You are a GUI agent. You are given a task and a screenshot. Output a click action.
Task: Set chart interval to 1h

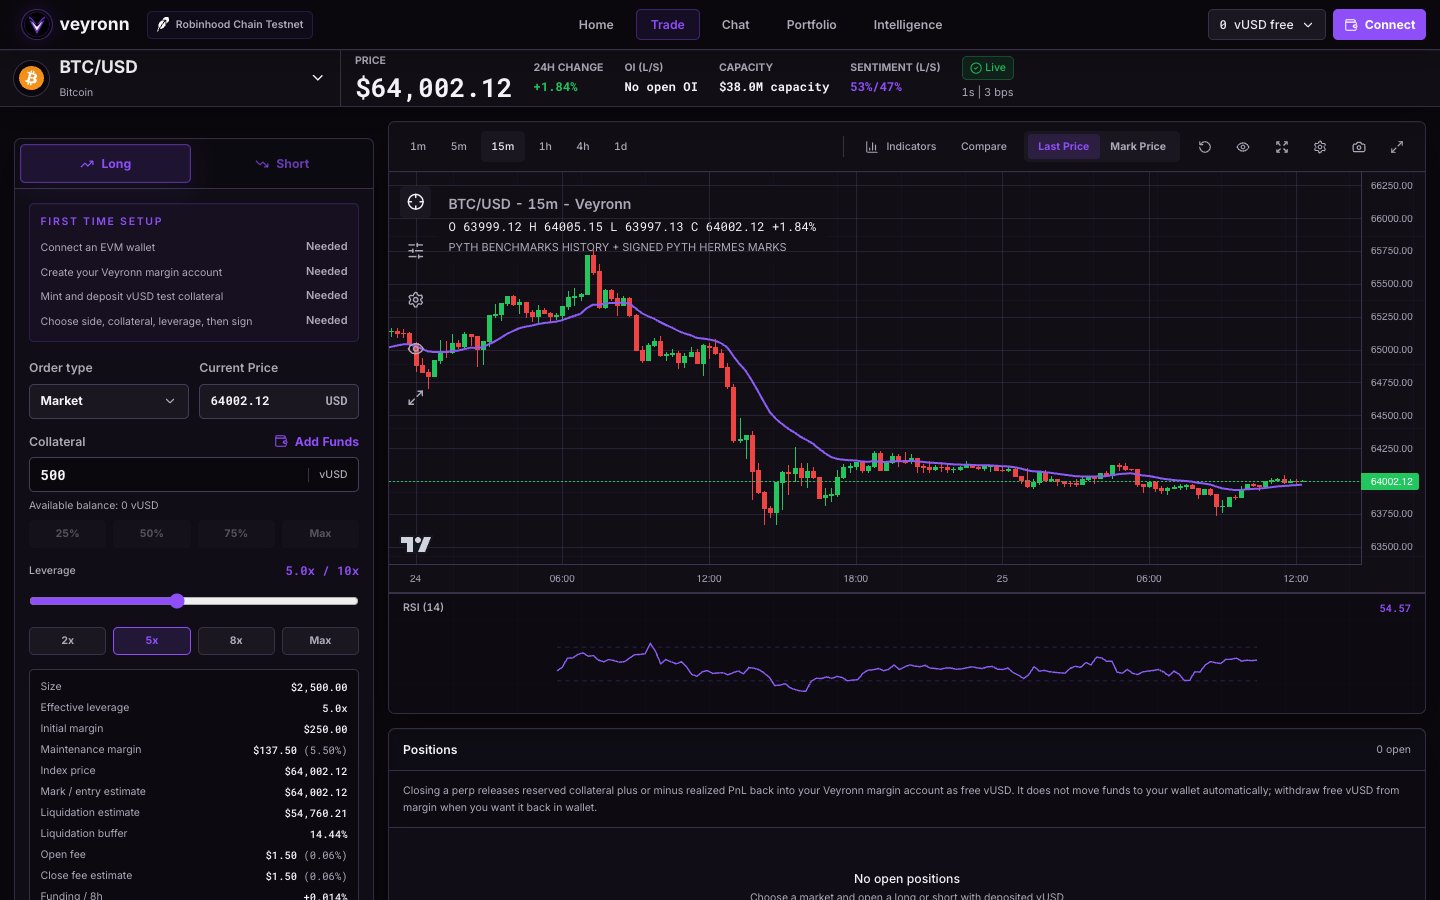545,147
